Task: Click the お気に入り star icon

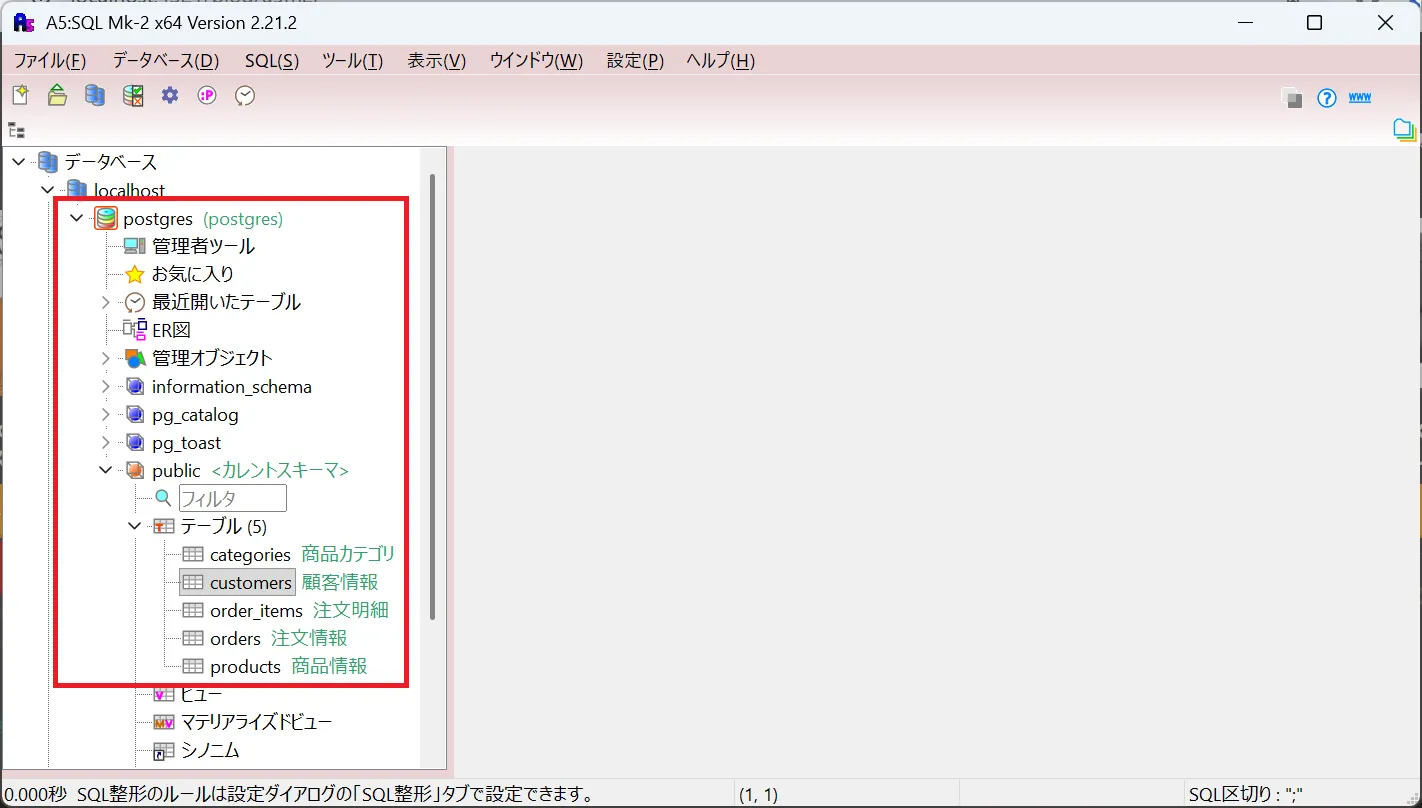Action: tap(135, 274)
